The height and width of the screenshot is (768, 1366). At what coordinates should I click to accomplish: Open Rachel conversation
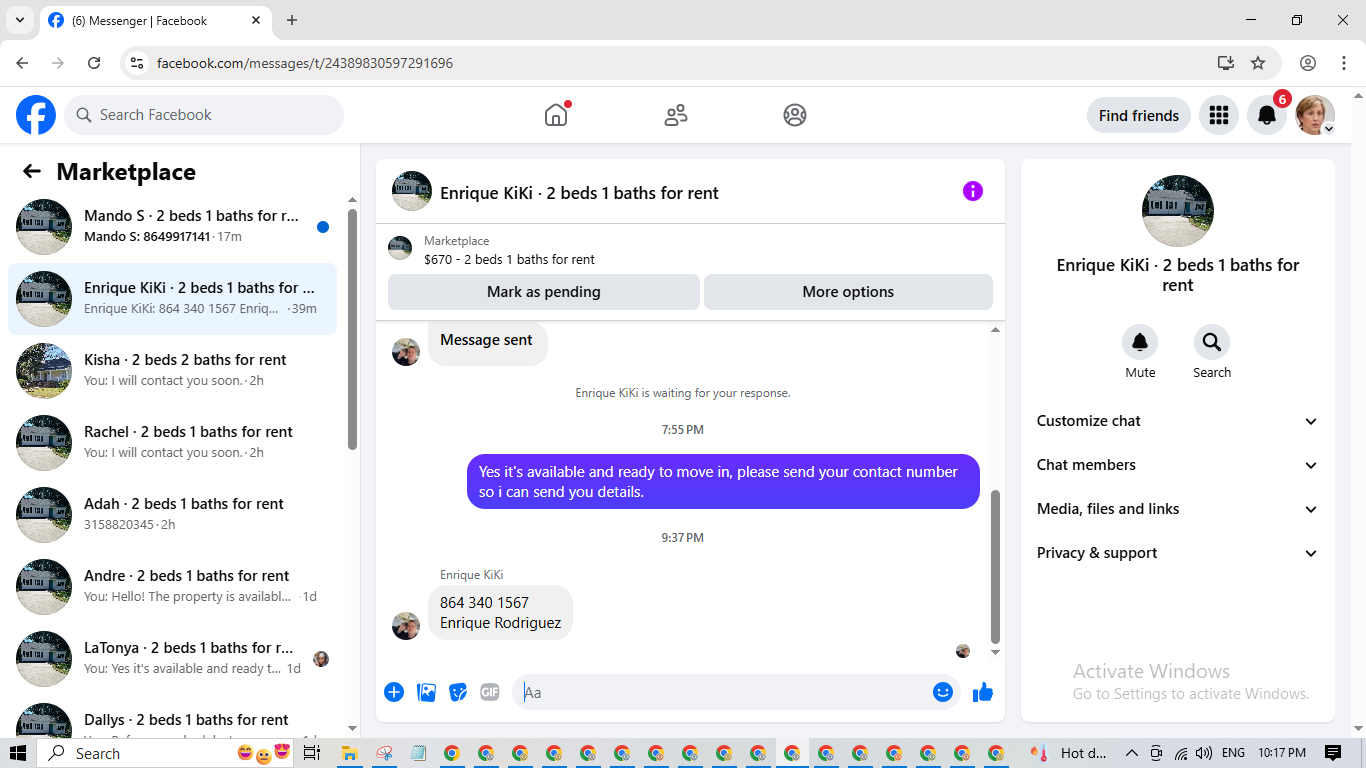pyautogui.click(x=172, y=443)
